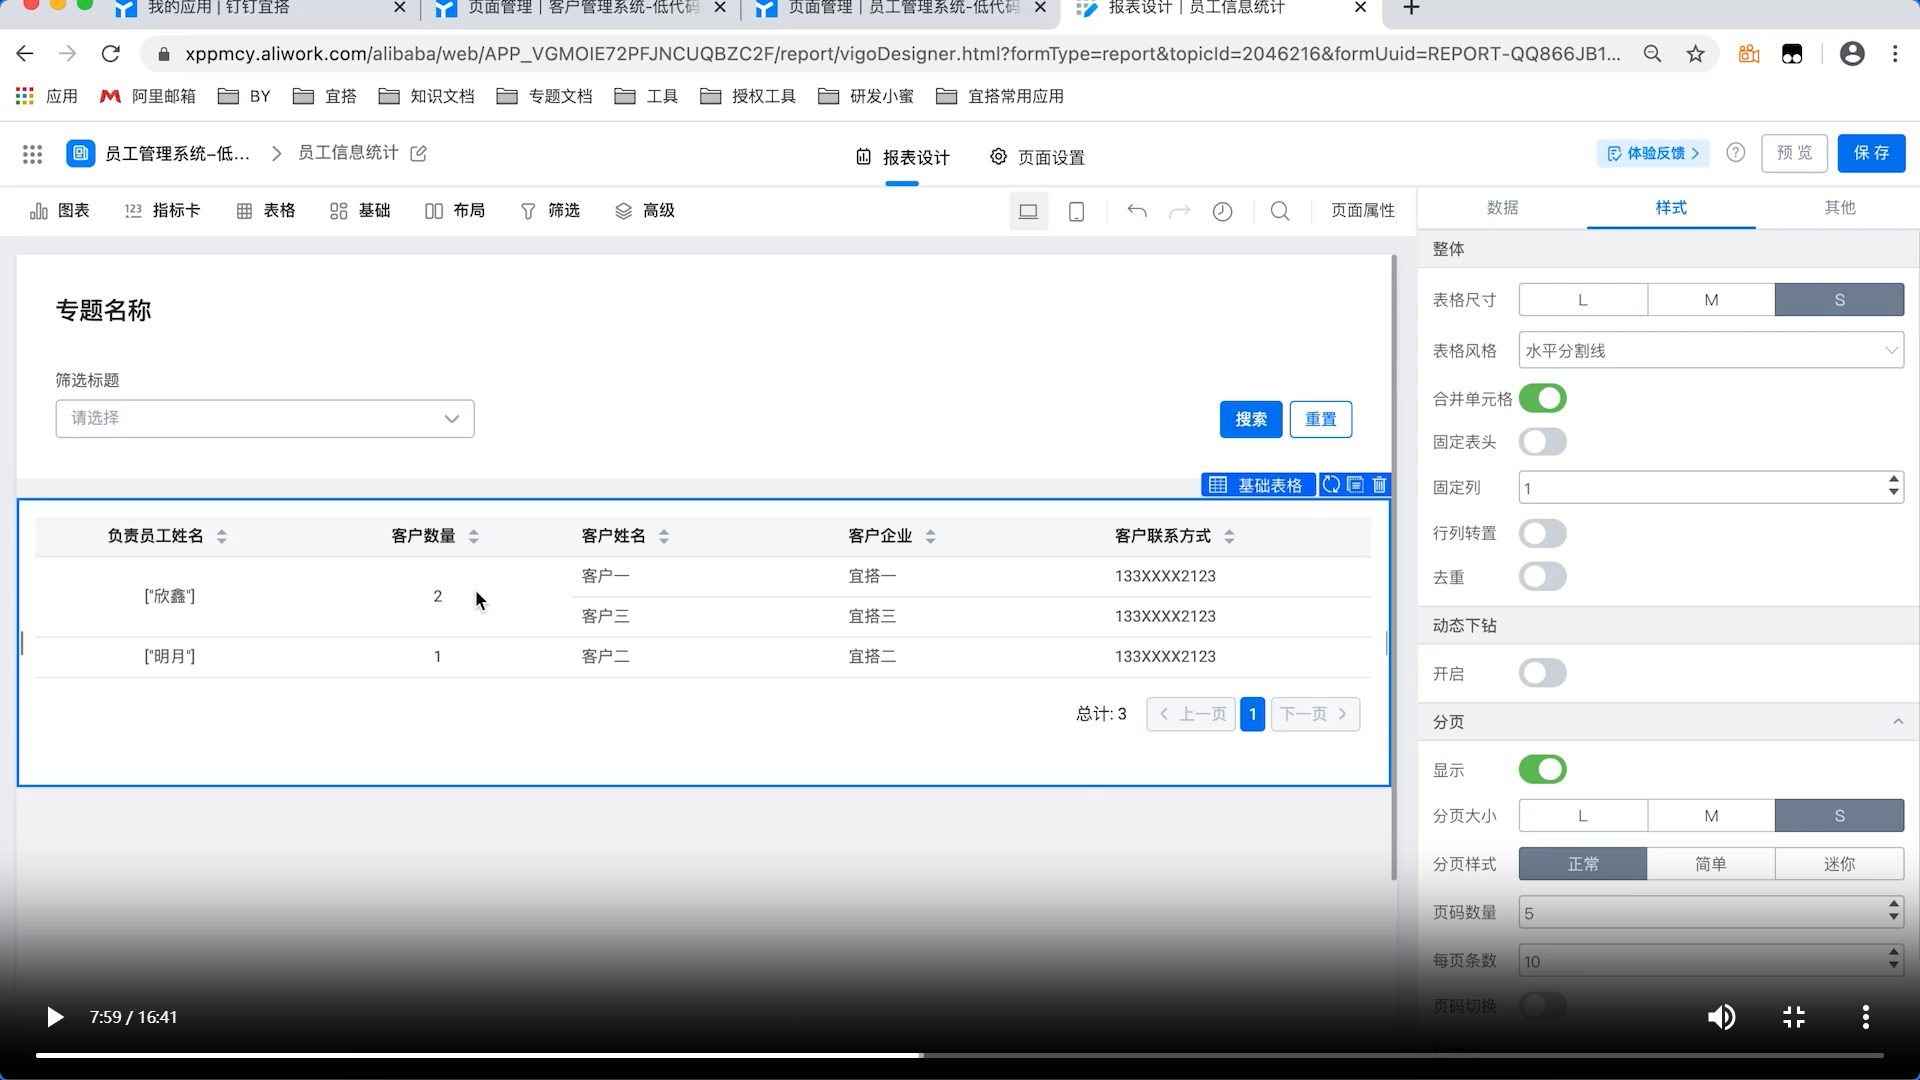Expand the 请选择 filter dropdown
The width and height of the screenshot is (1920, 1080).
(264, 419)
